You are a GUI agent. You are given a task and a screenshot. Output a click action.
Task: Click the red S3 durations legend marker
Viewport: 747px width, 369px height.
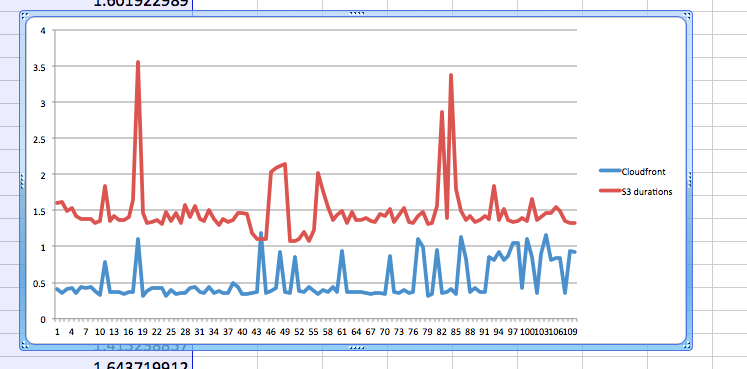(610, 190)
